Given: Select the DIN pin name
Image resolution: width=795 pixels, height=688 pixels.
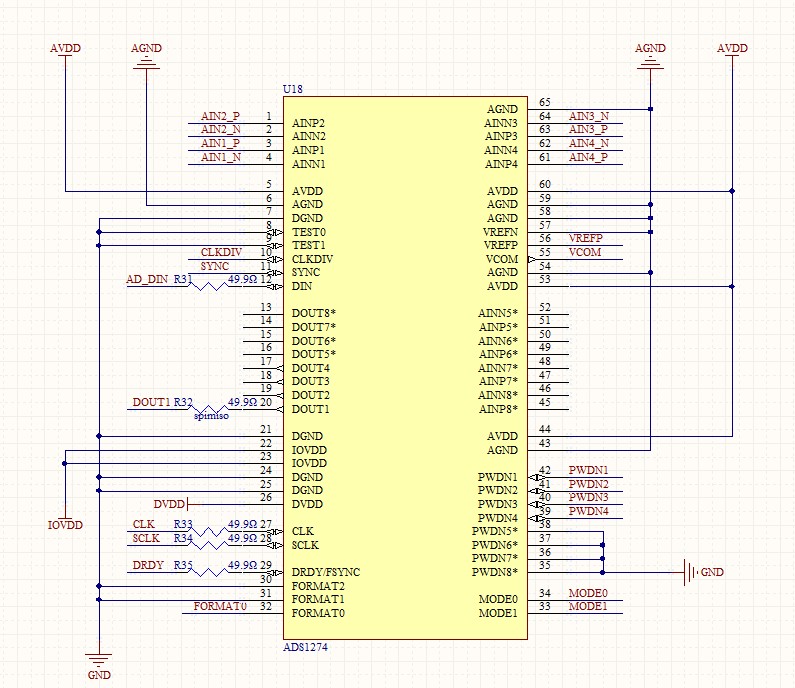Looking at the screenshot, I should pos(302,286).
